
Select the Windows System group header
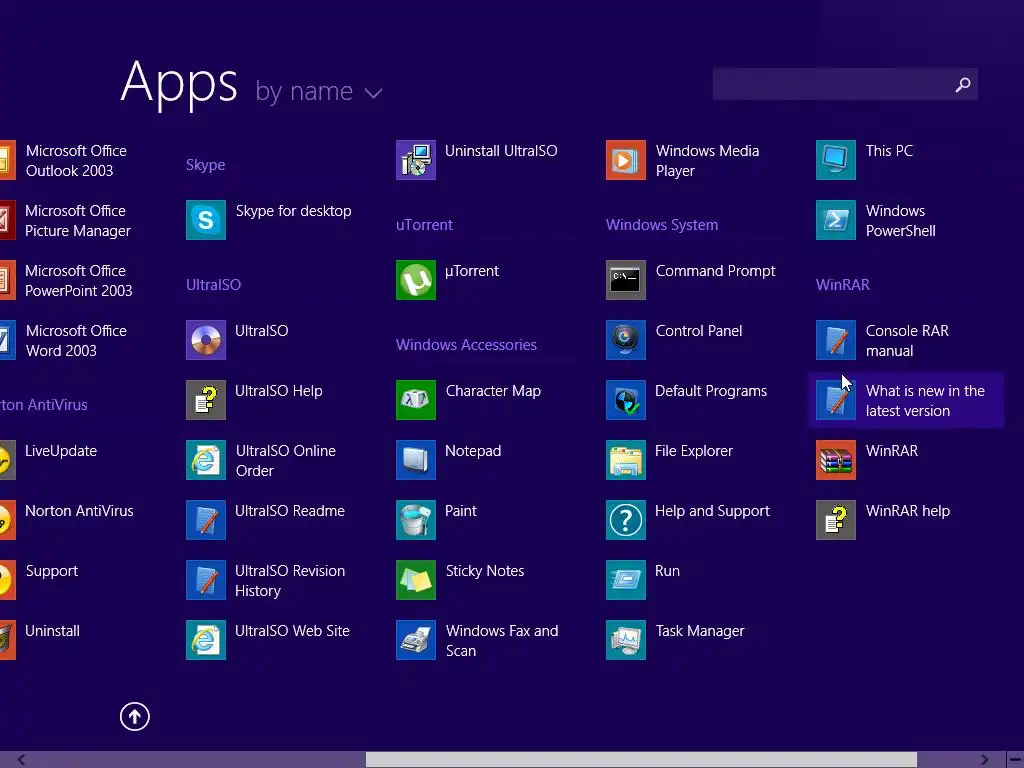click(662, 225)
